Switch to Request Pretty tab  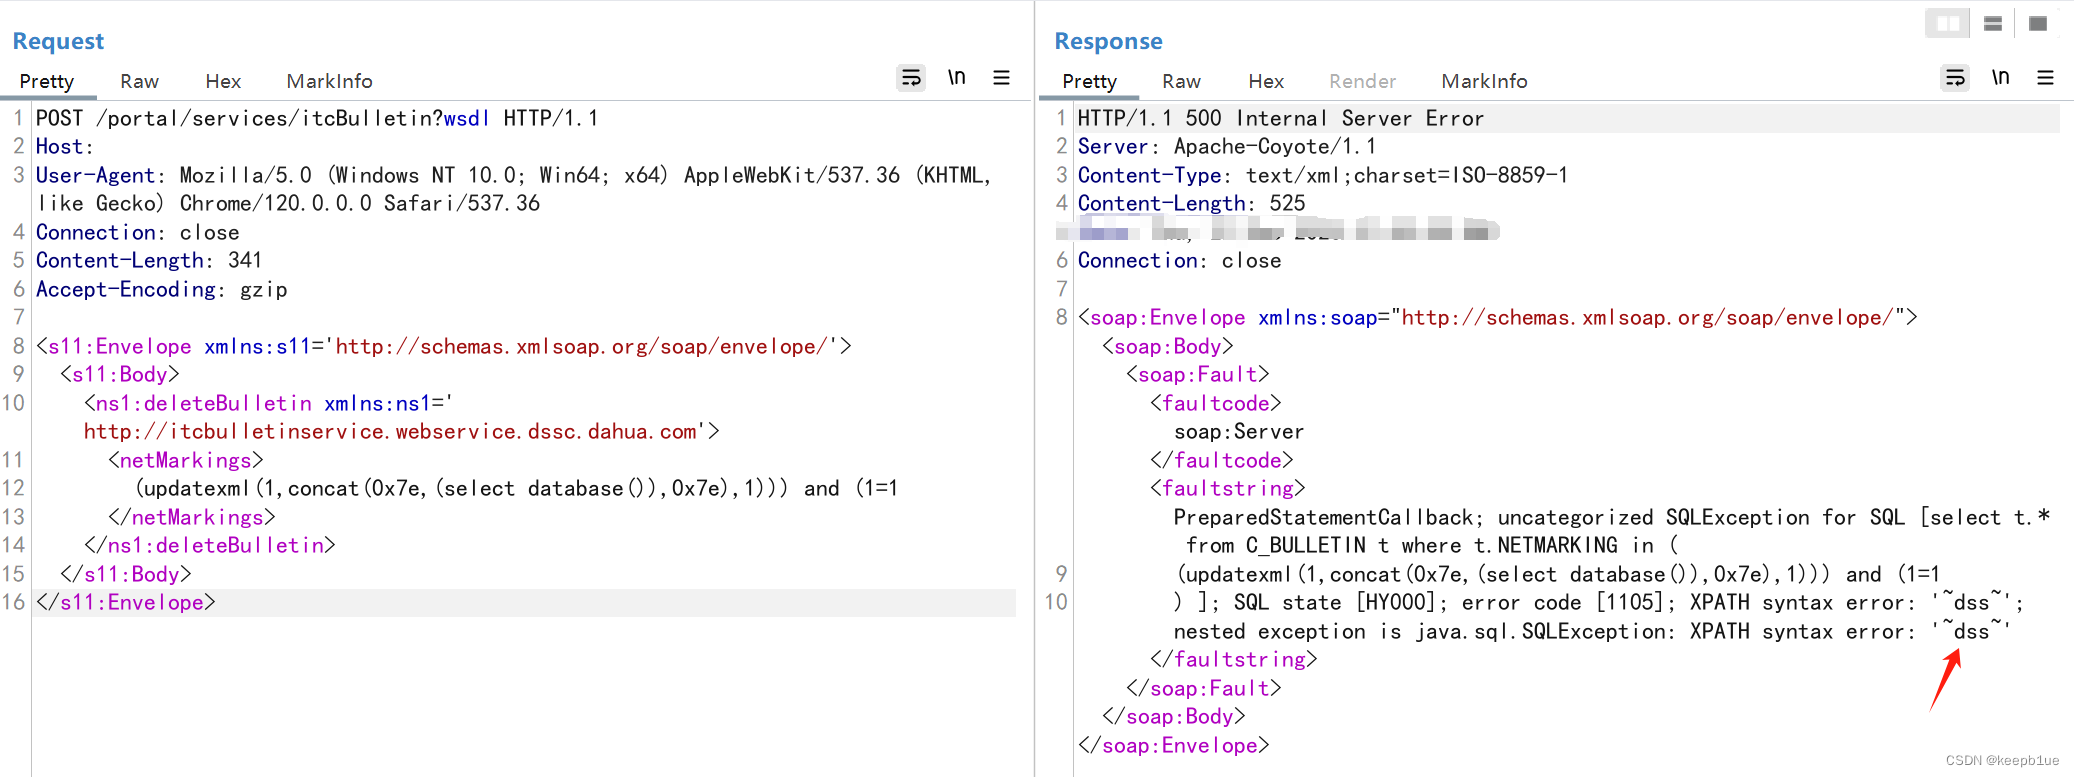click(x=47, y=81)
